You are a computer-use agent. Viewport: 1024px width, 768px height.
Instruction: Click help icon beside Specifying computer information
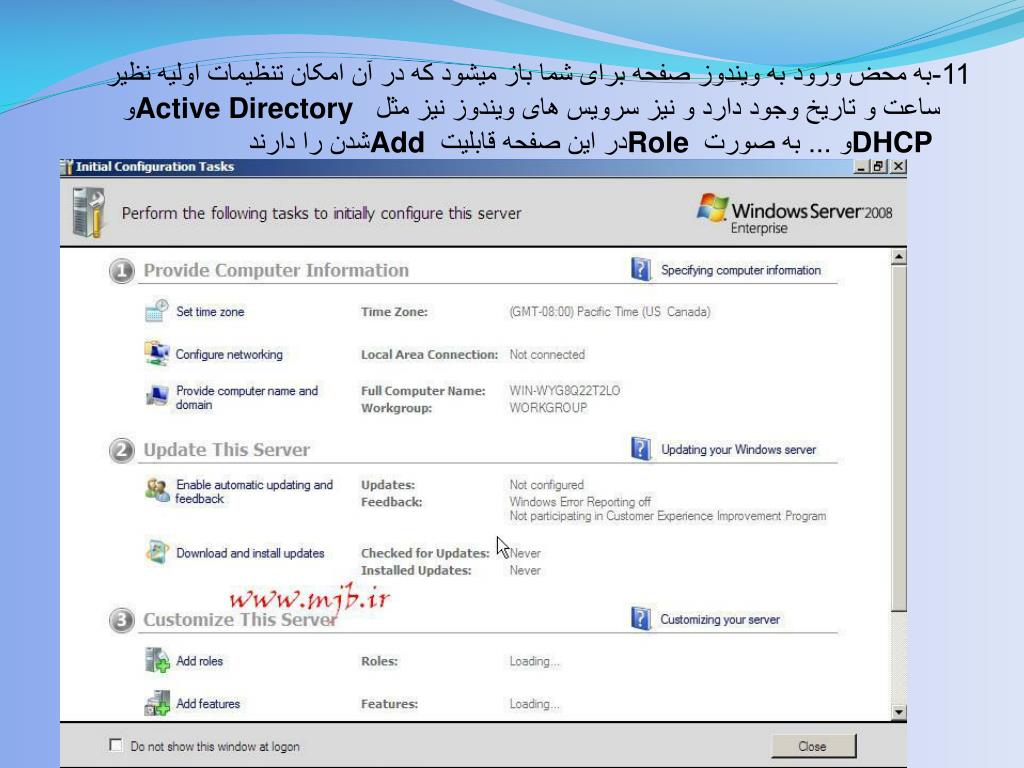641,269
